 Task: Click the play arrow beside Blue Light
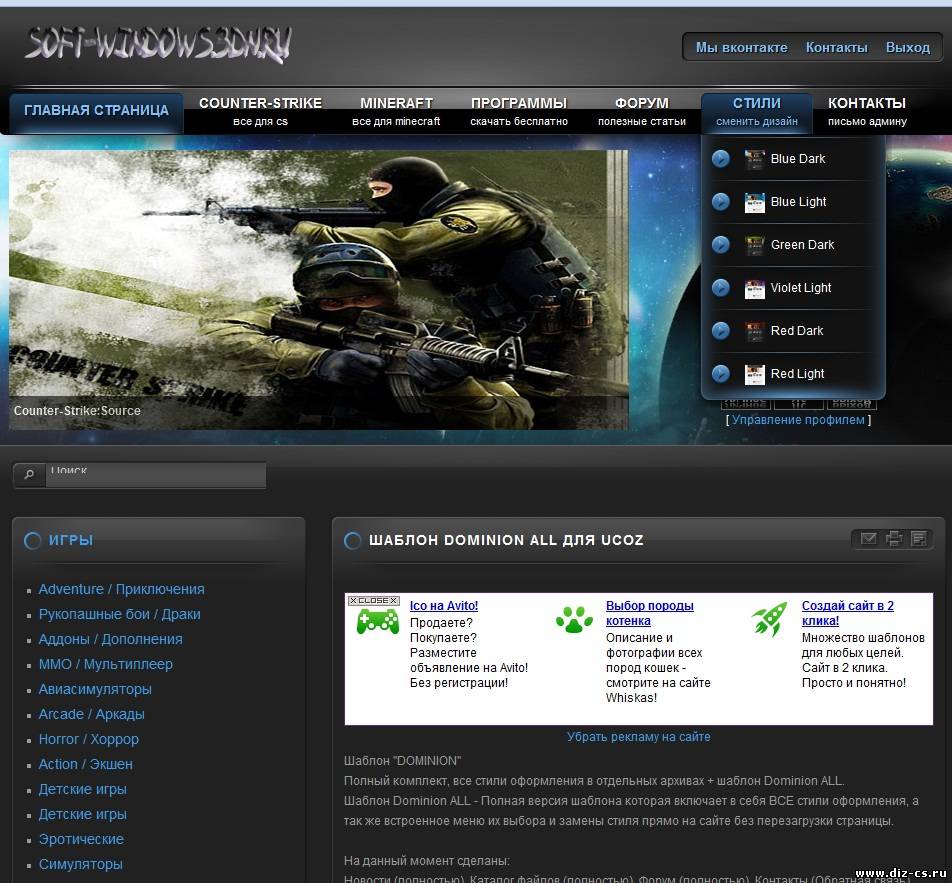click(721, 202)
